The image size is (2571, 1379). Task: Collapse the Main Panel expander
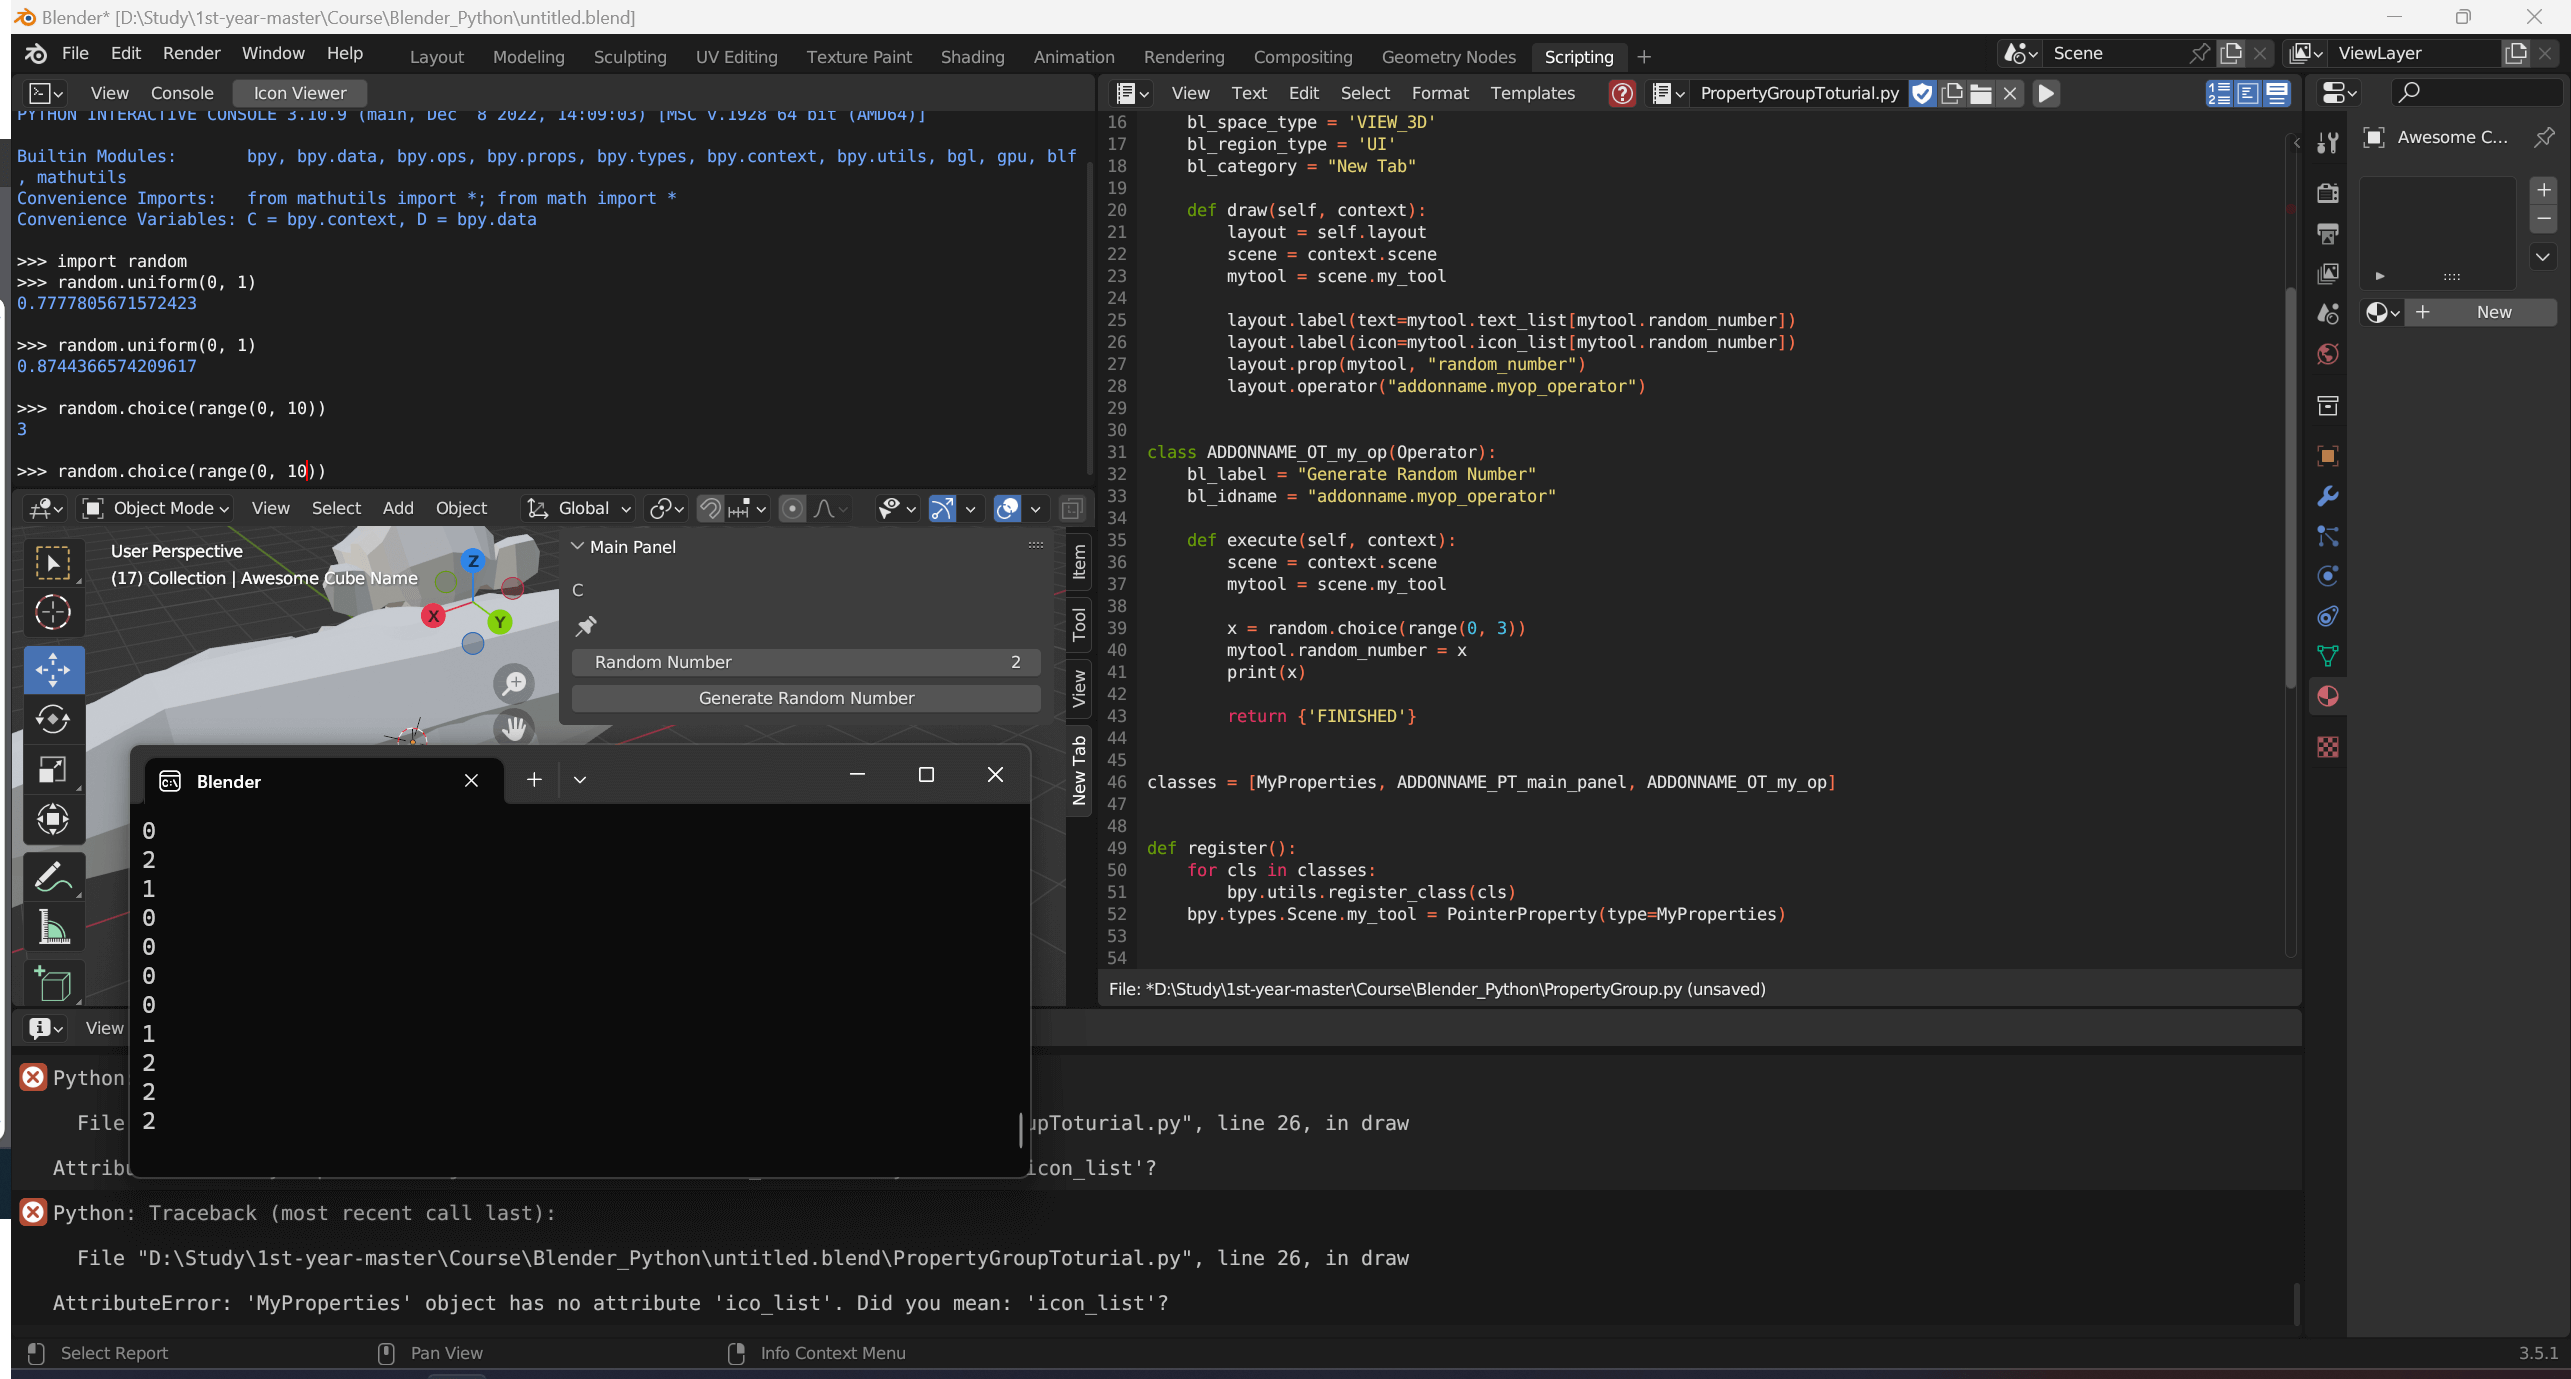click(577, 546)
